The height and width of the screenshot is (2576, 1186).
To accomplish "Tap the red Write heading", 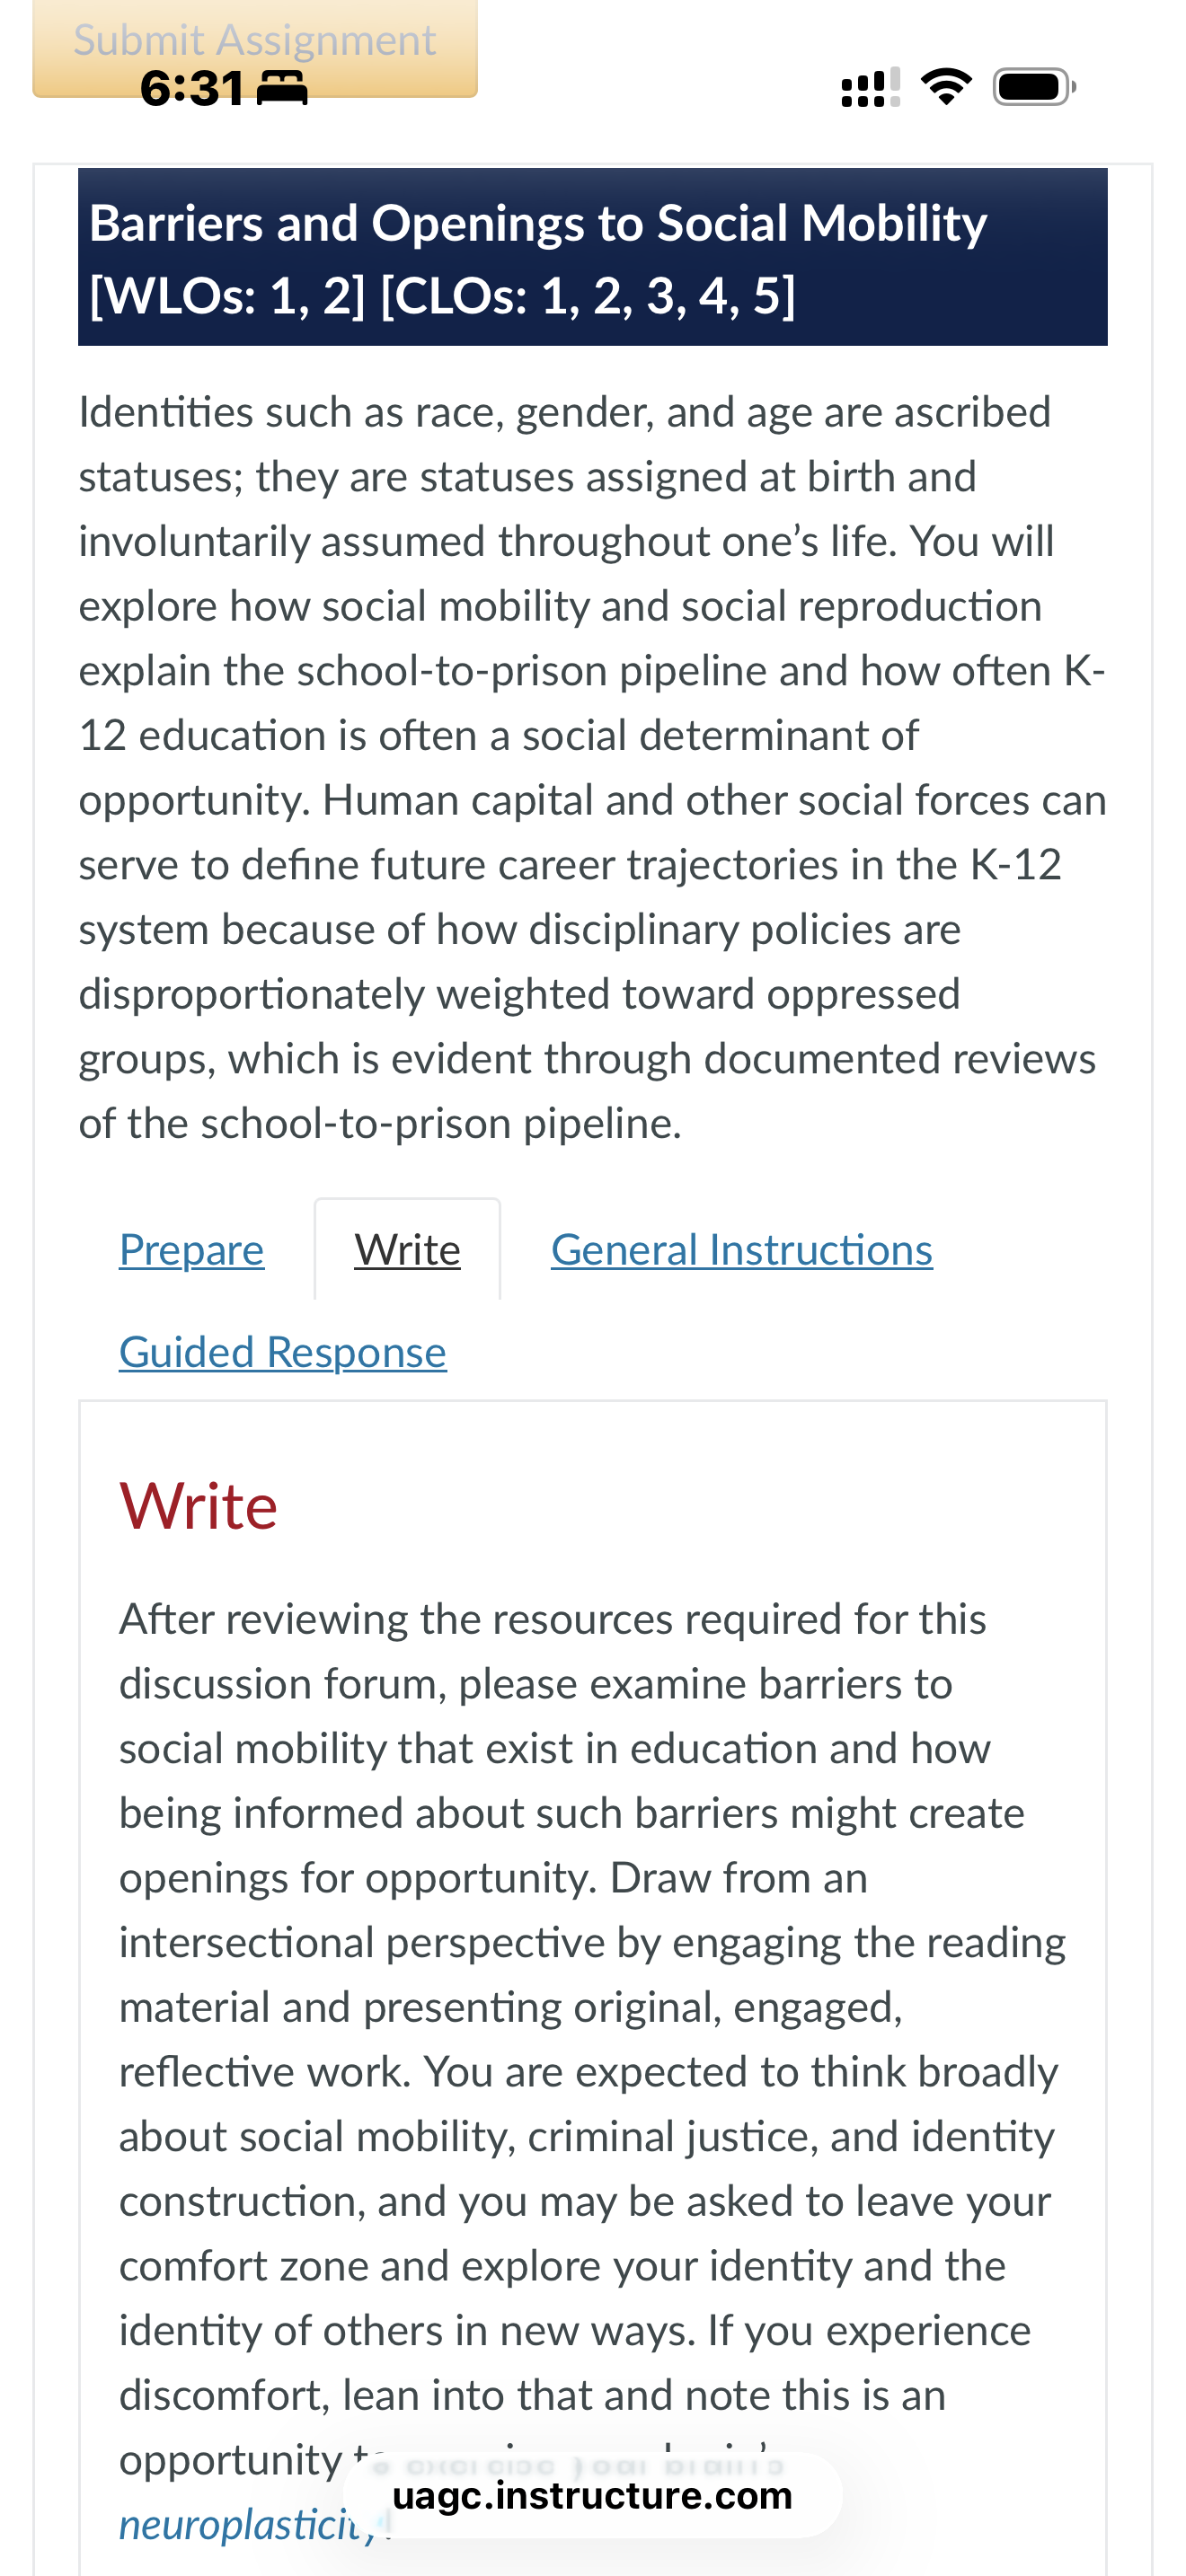I will [x=198, y=1506].
